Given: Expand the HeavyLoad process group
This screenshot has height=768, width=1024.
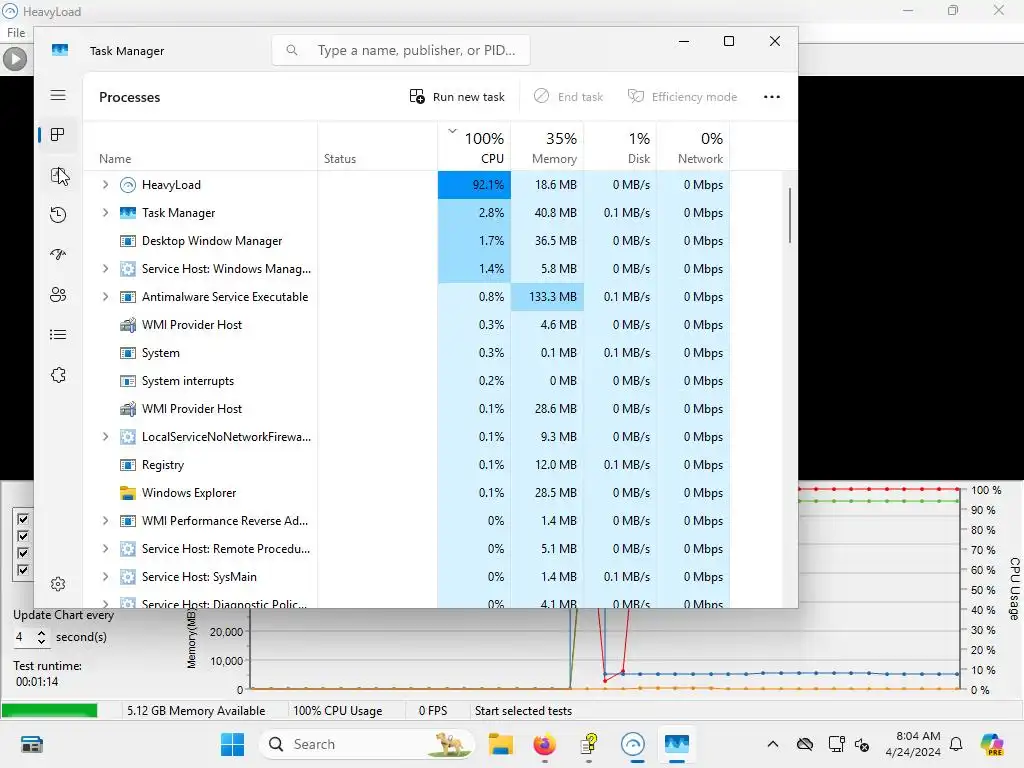Looking at the screenshot, I should click(105, 185).
